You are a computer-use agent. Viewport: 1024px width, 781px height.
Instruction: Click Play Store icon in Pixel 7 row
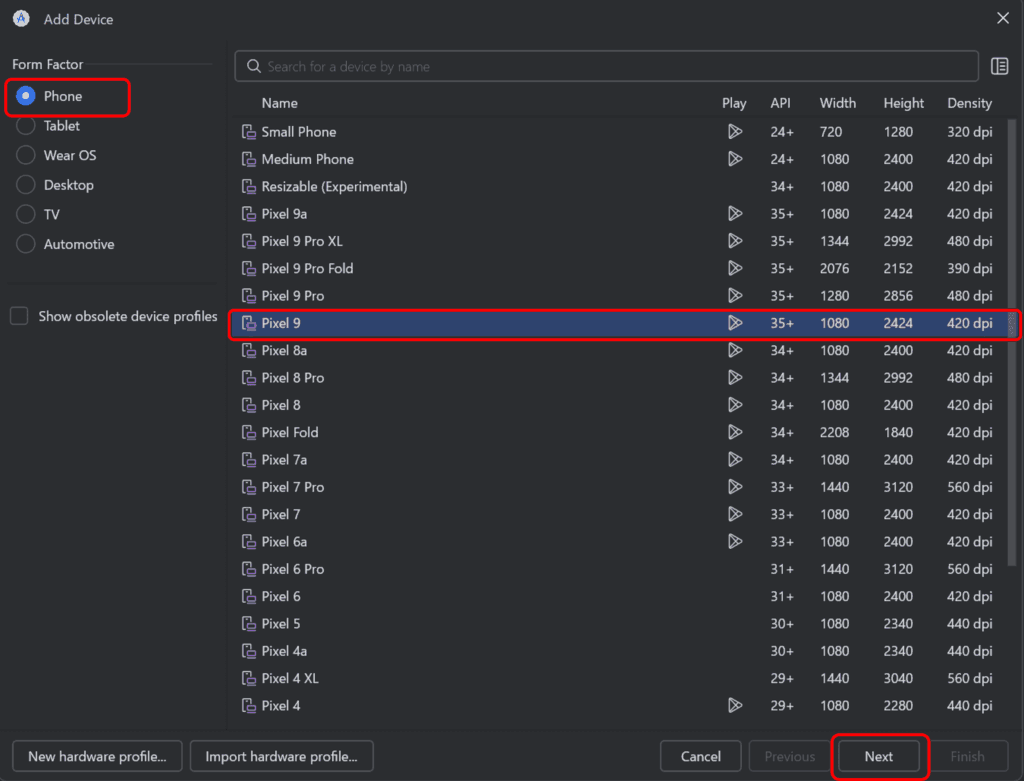(x=735, y=515)
